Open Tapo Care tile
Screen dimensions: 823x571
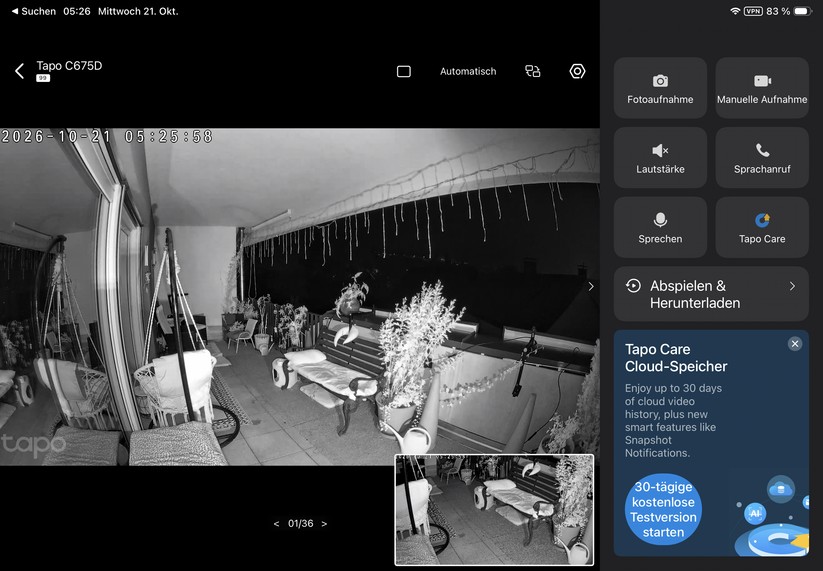[762, 227]
